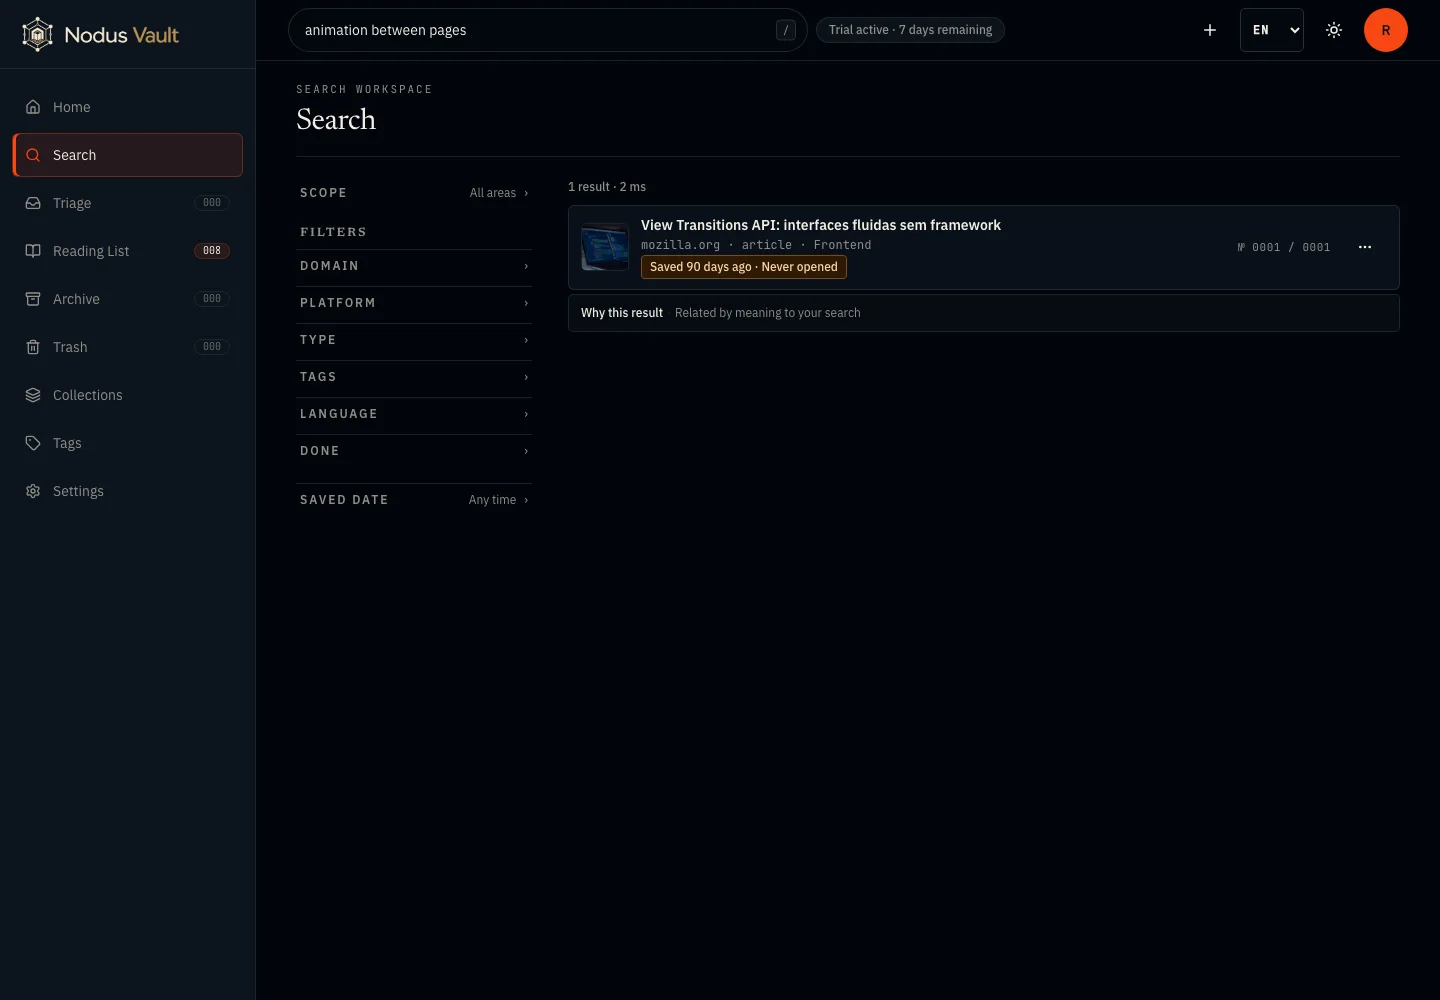Click the Settings gear icon
This screenshot has width=1440, height=1000.
(x=33, y=491)
